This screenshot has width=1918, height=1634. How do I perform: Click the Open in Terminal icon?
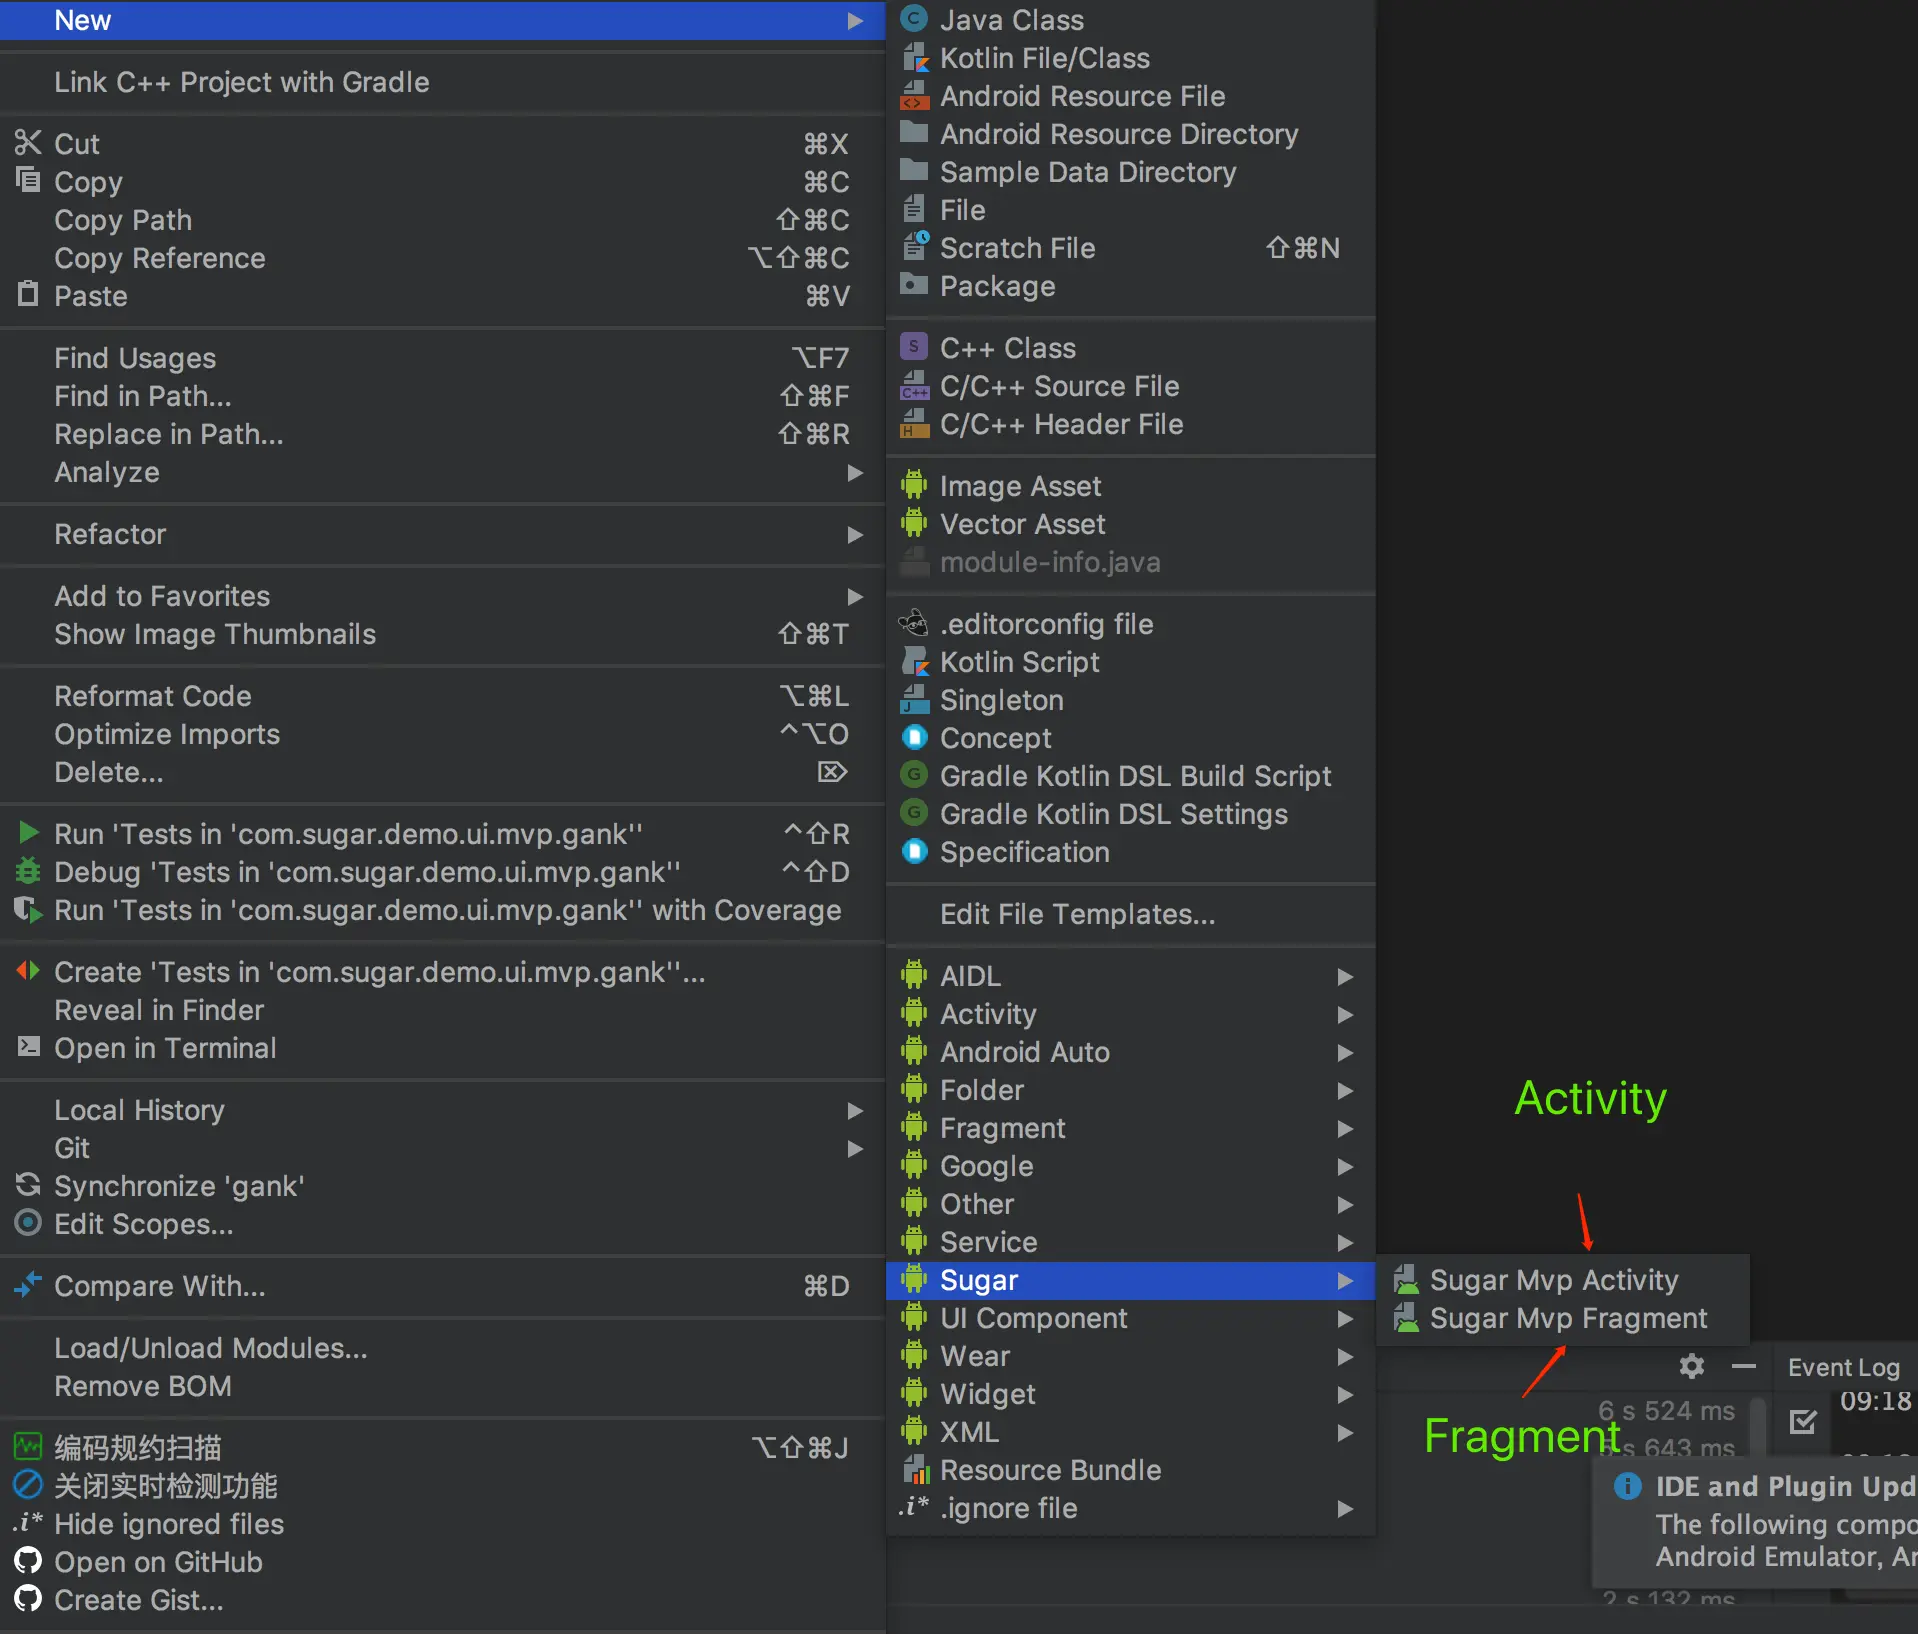[x=28, y=1047]
